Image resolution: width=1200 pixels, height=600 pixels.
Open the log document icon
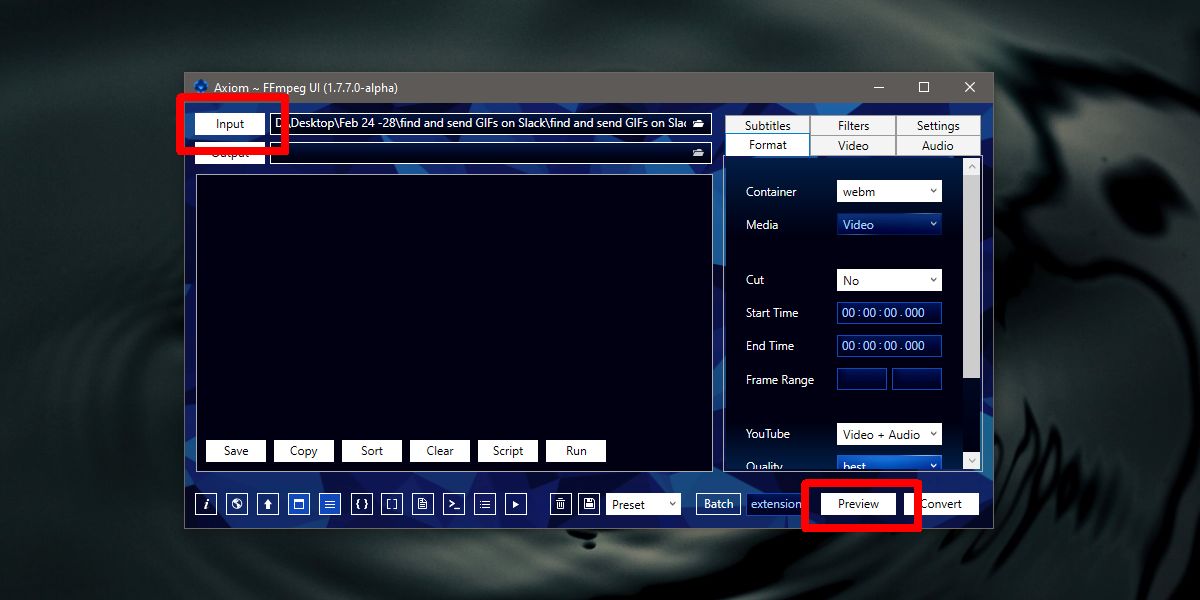[x=423, y=504]
